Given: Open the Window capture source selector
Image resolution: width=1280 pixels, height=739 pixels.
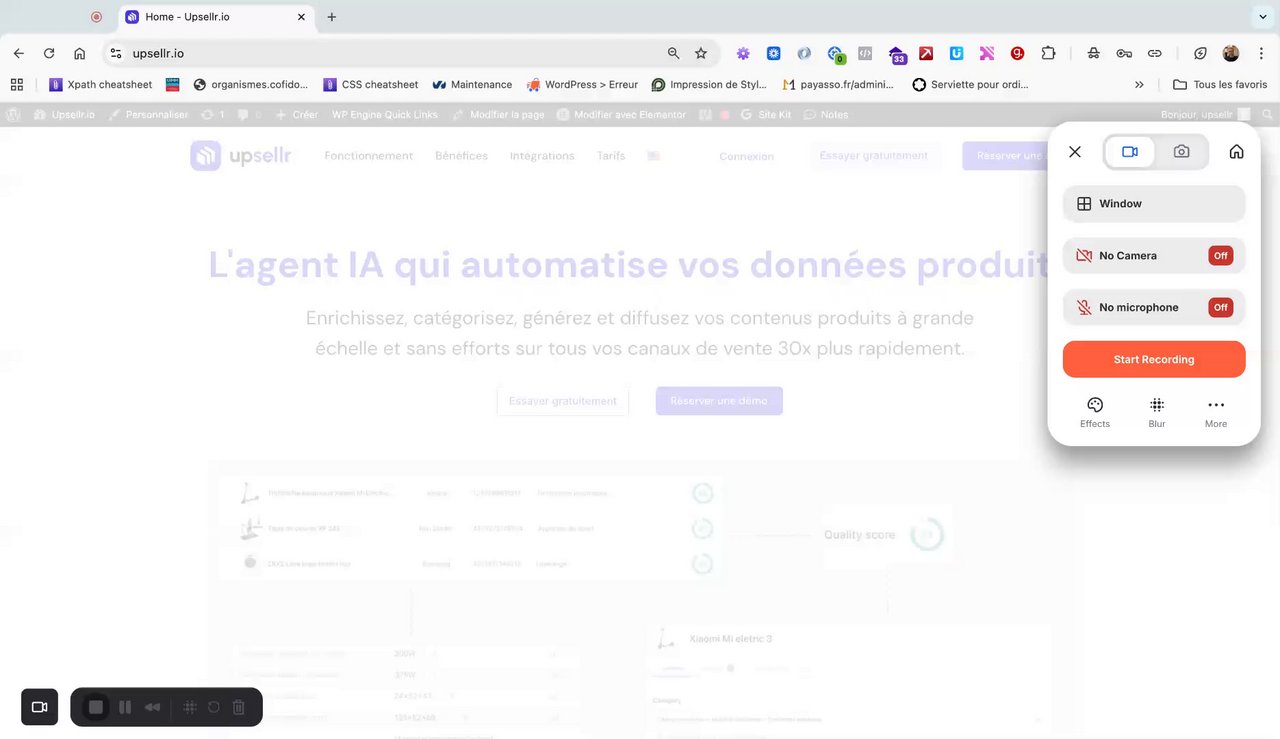Looking at the screenshot, I should click(1154, 204).
